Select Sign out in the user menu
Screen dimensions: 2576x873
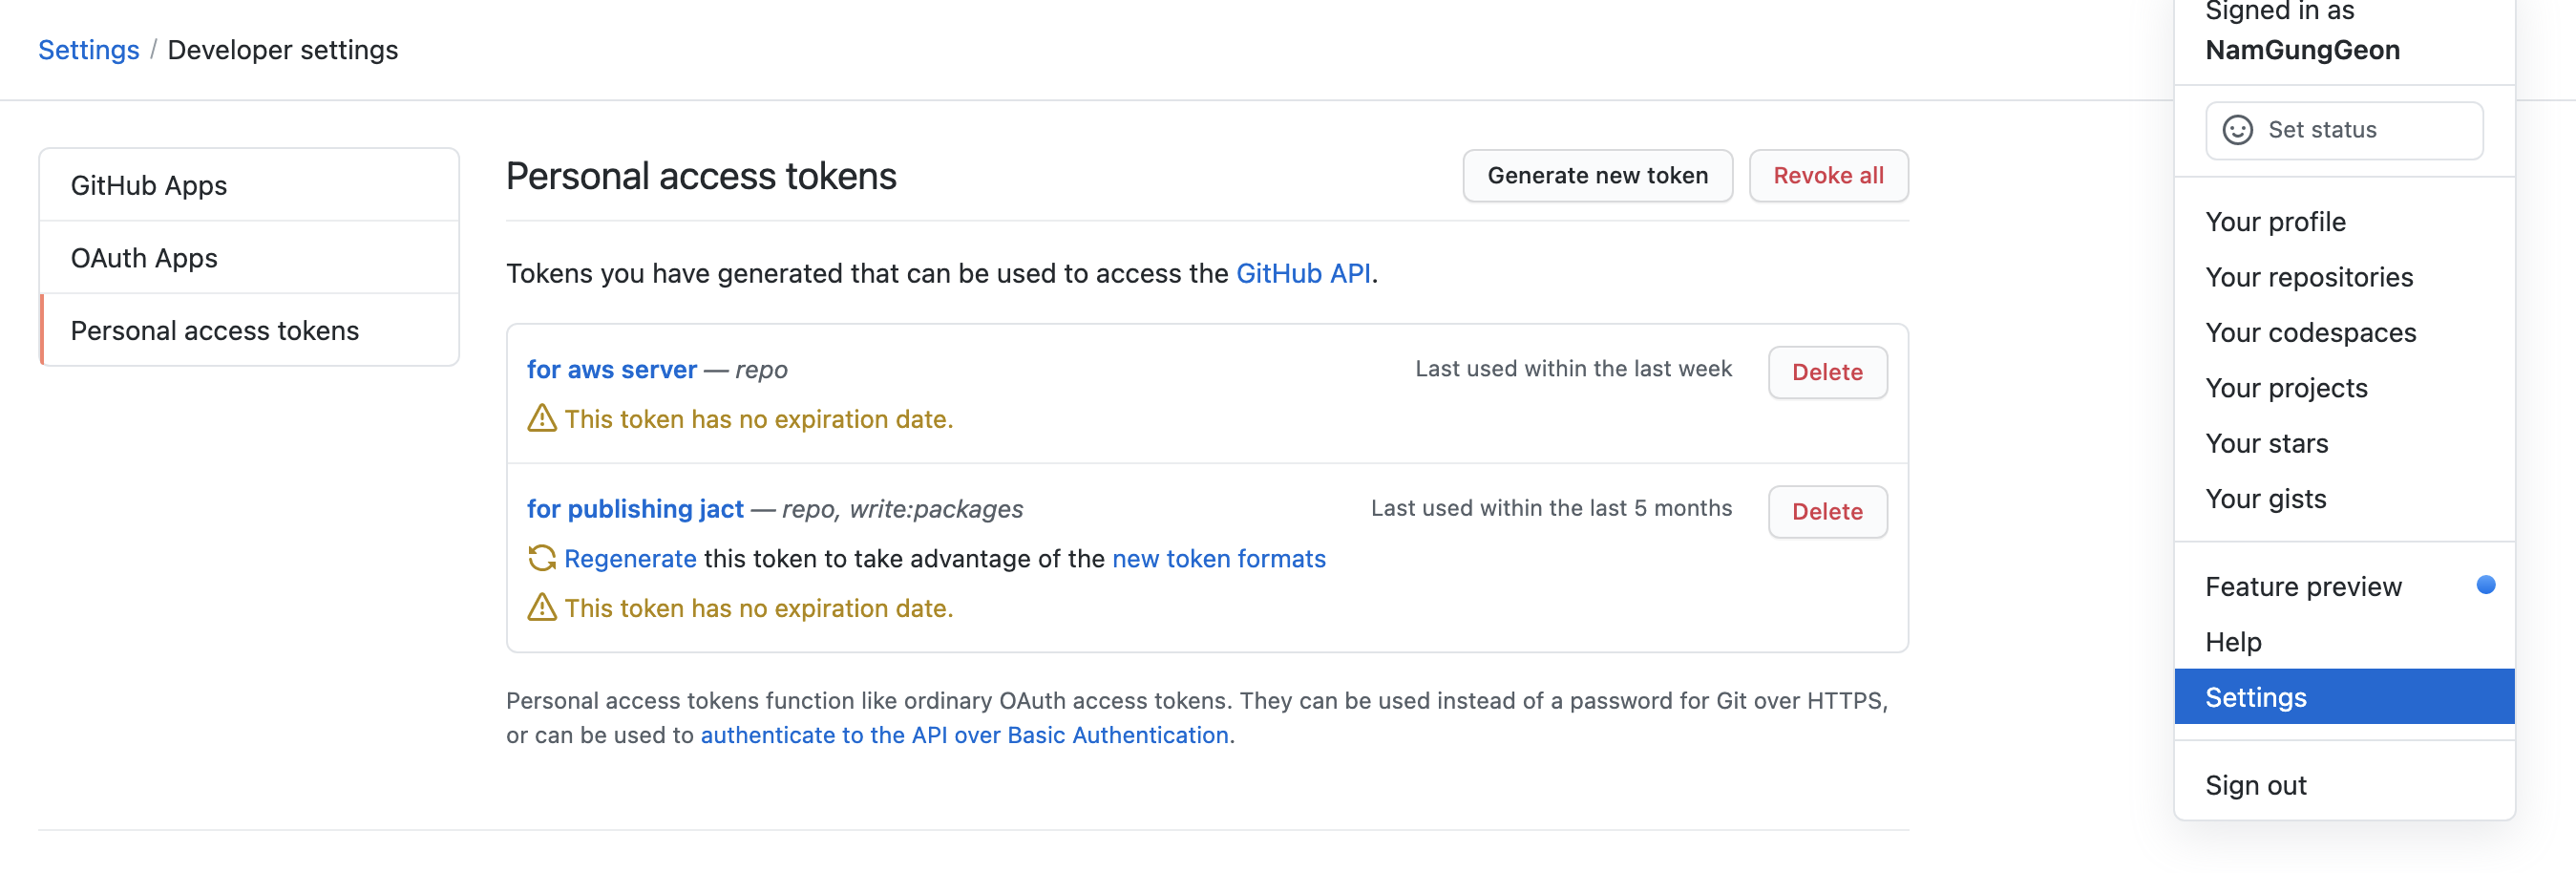click(2255, 785)
